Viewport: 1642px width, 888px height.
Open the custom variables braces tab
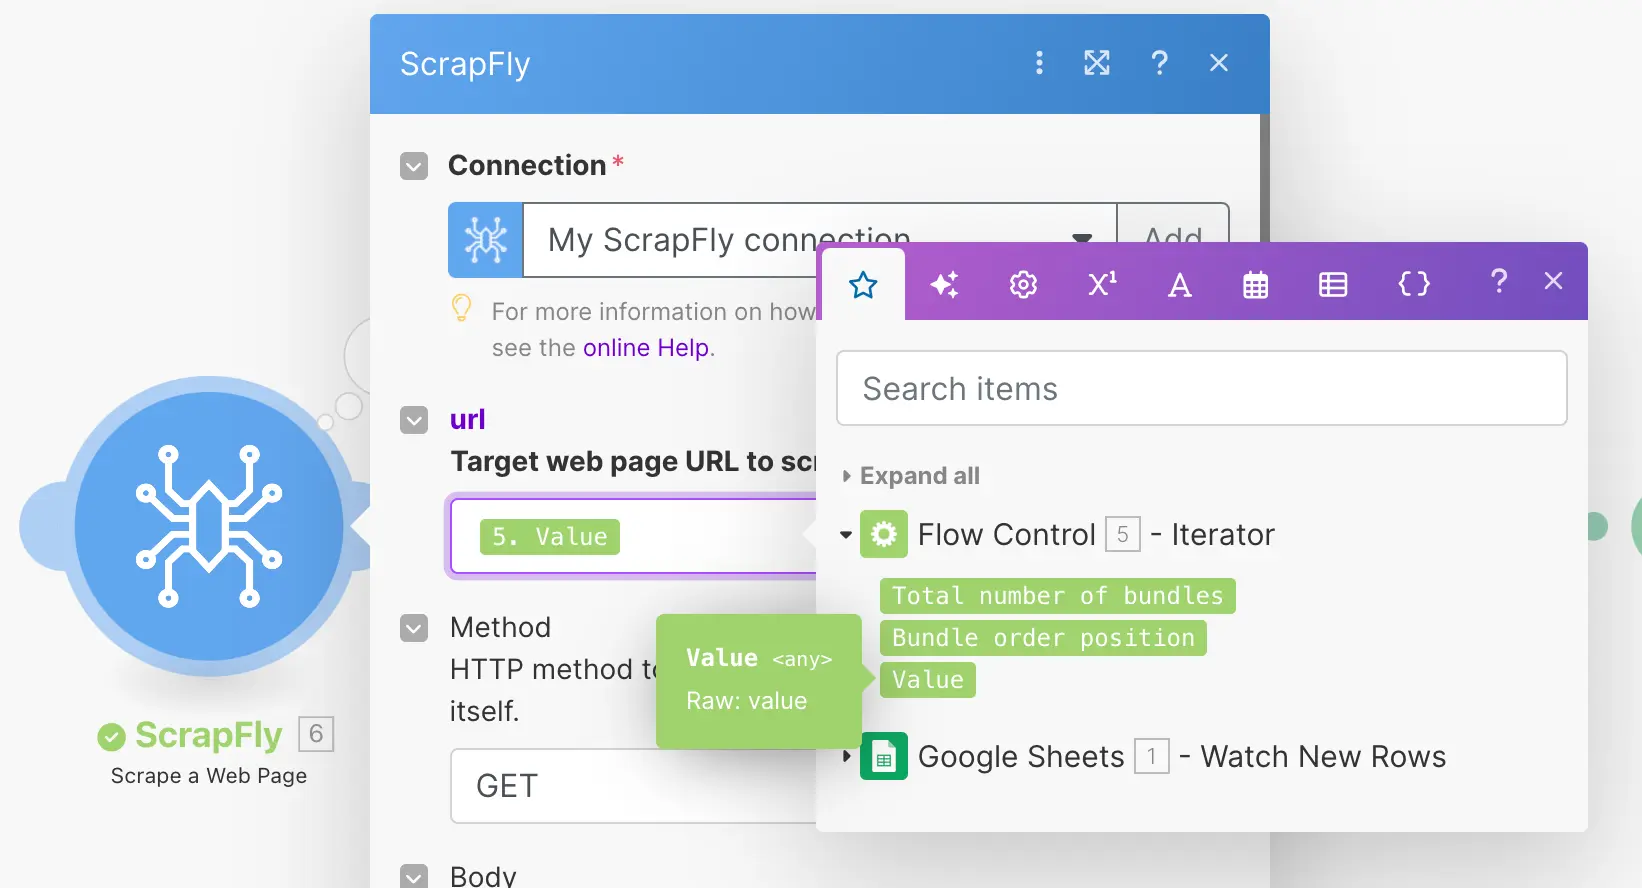click(x=1414, y=284)
